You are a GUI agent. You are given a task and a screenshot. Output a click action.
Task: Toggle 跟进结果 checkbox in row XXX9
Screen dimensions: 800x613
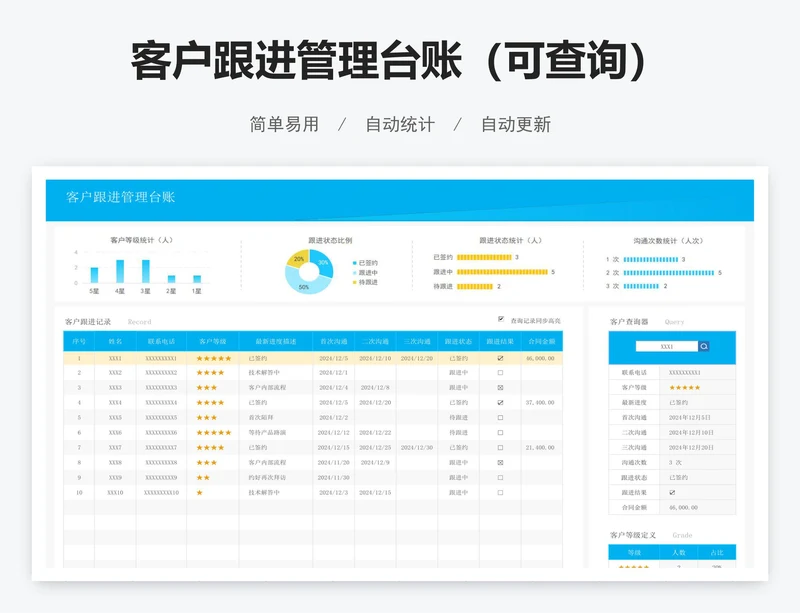pos(500,478)
